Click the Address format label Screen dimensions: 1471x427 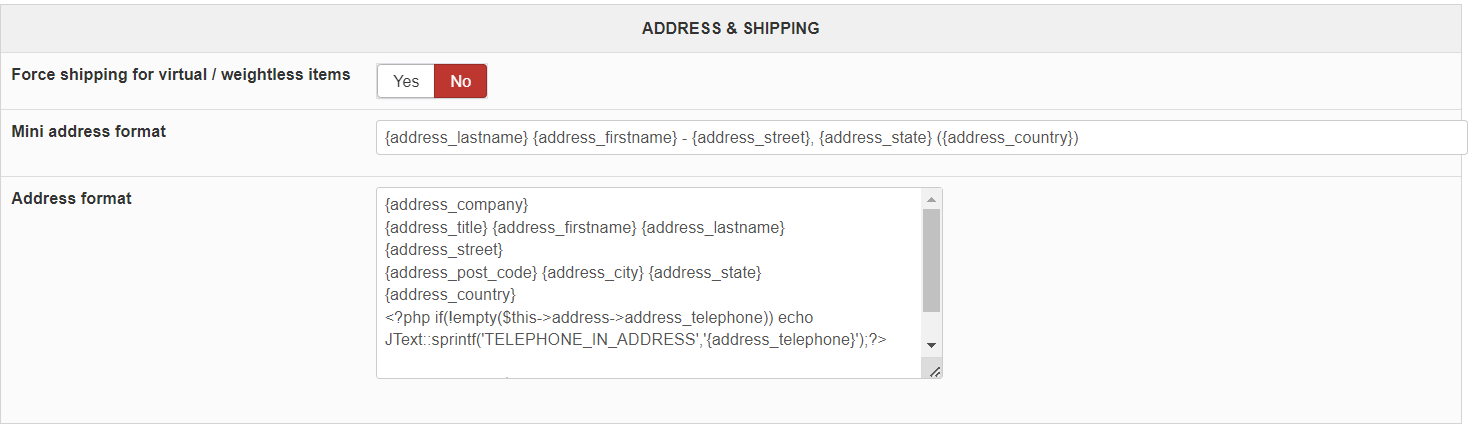tap(72, 198)
